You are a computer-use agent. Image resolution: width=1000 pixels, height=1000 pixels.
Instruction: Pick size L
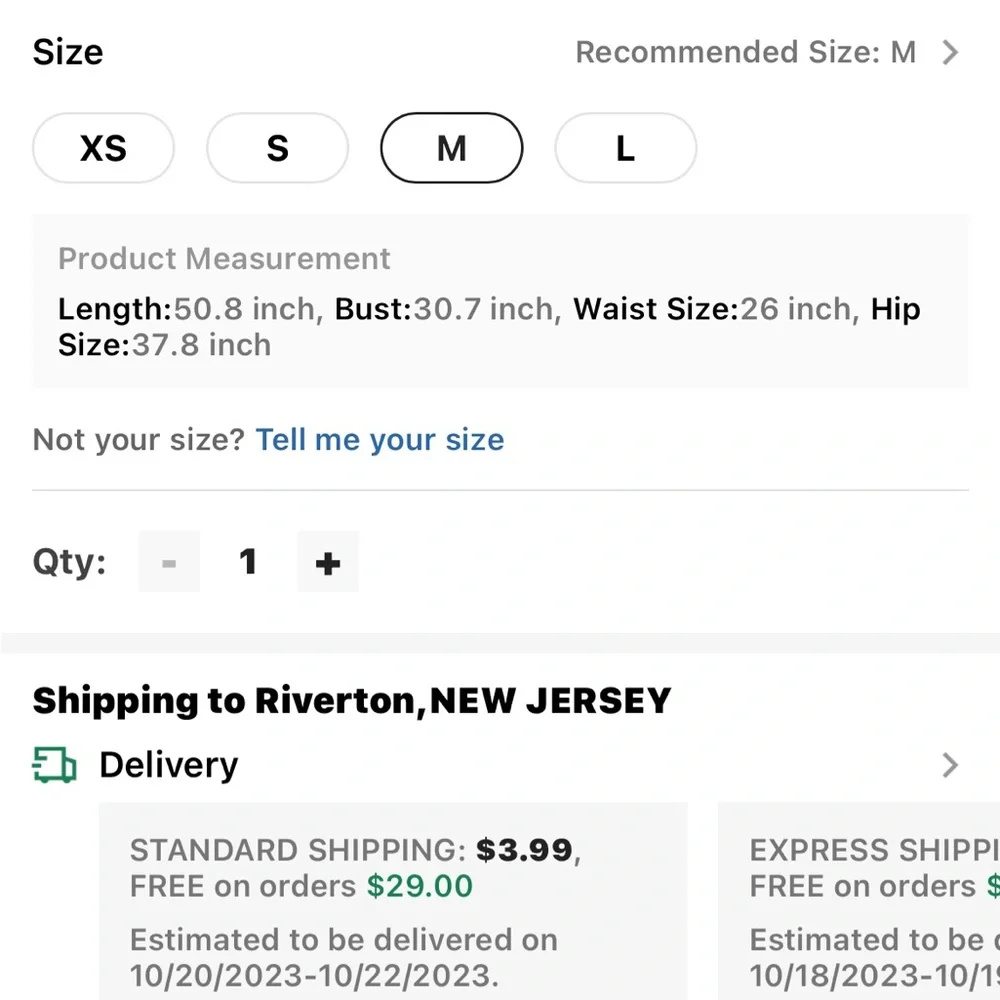(x=625, y=149)
